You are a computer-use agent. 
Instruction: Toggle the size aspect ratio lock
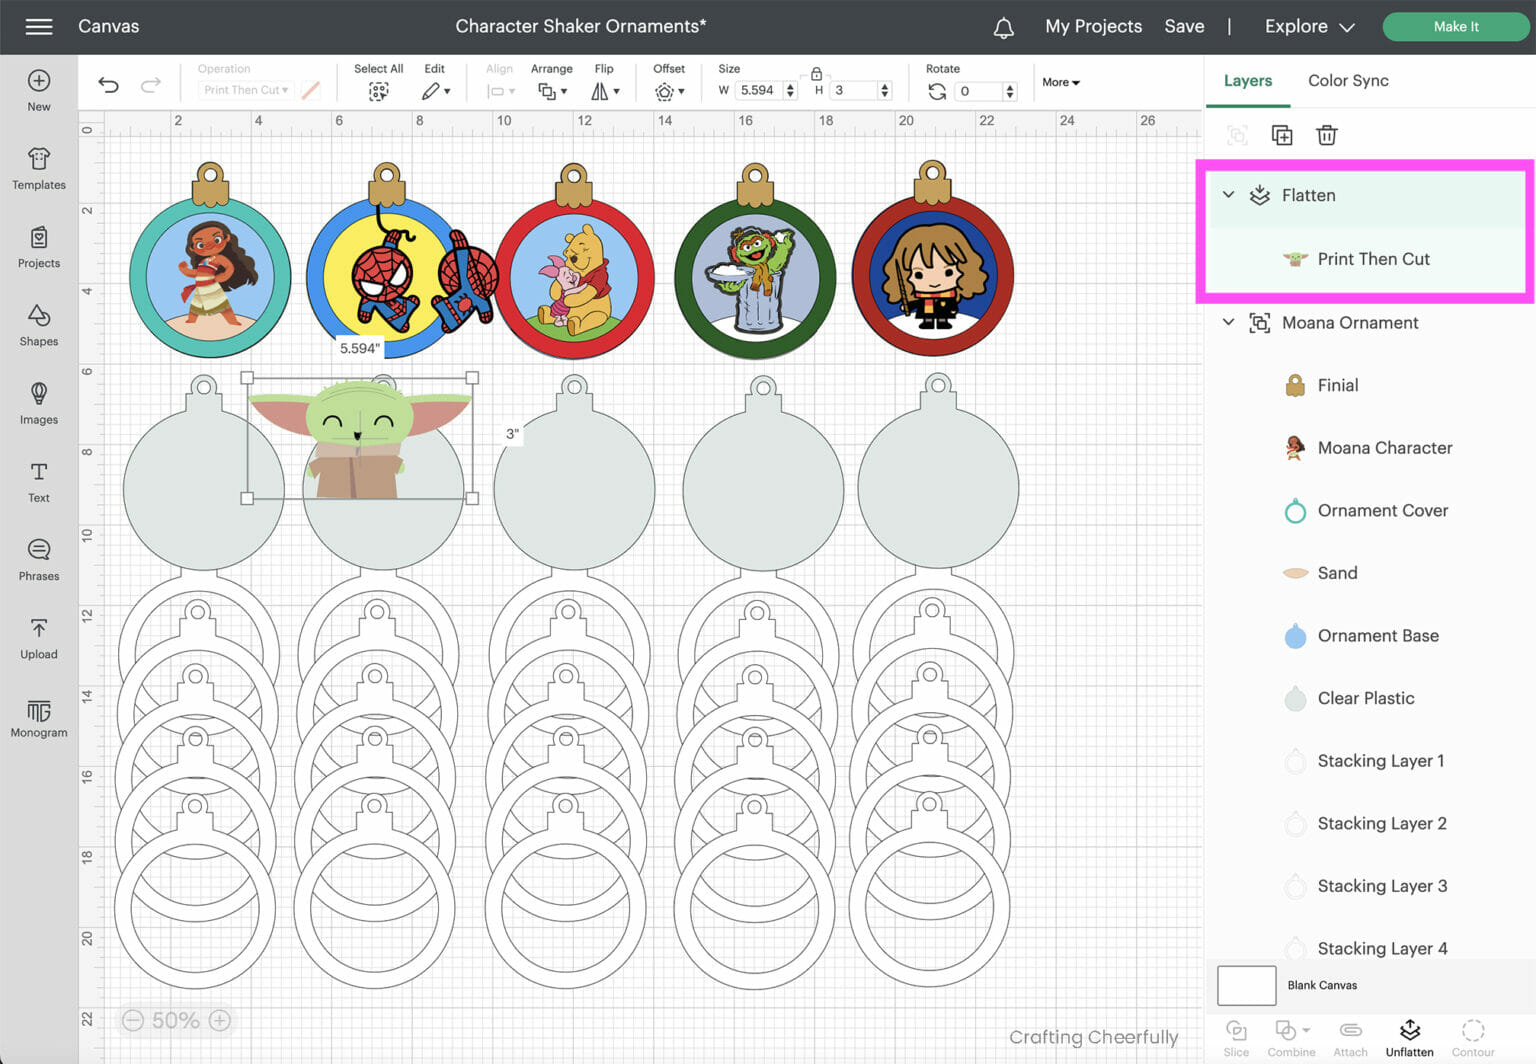816,74
